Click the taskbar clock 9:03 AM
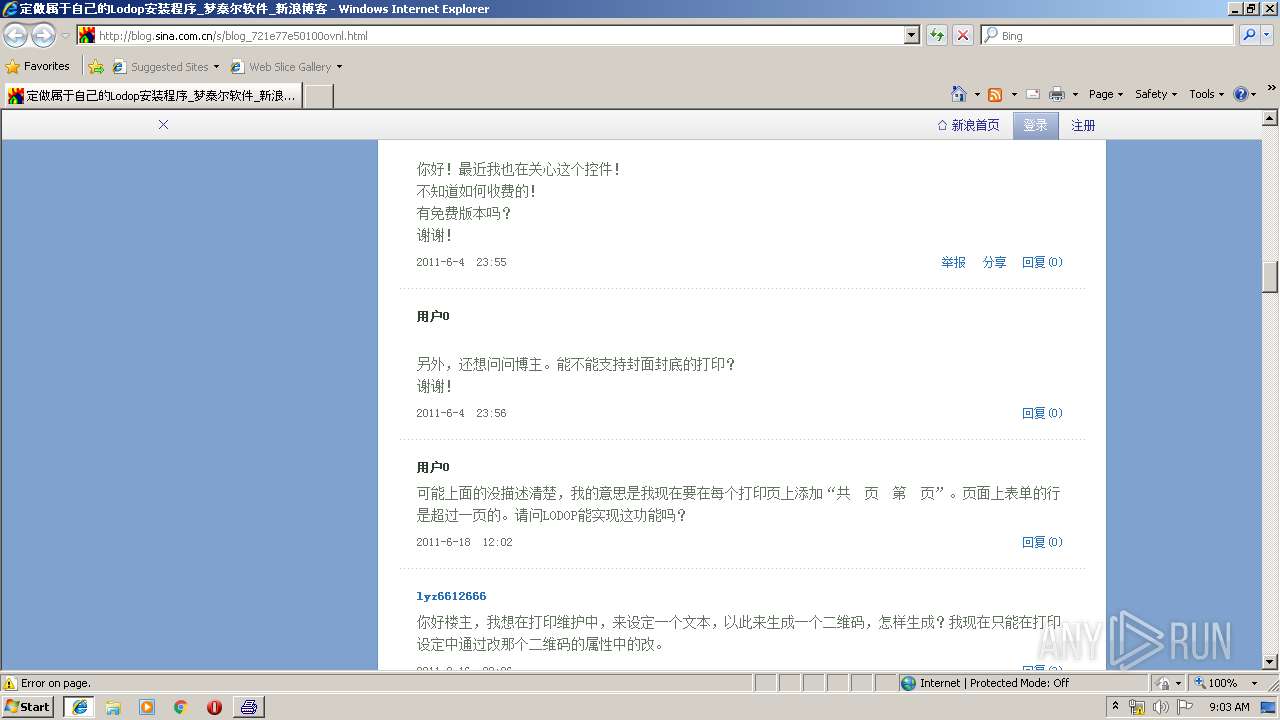The width and height of the screenshot is (1280, 720). coord(1229,707)
